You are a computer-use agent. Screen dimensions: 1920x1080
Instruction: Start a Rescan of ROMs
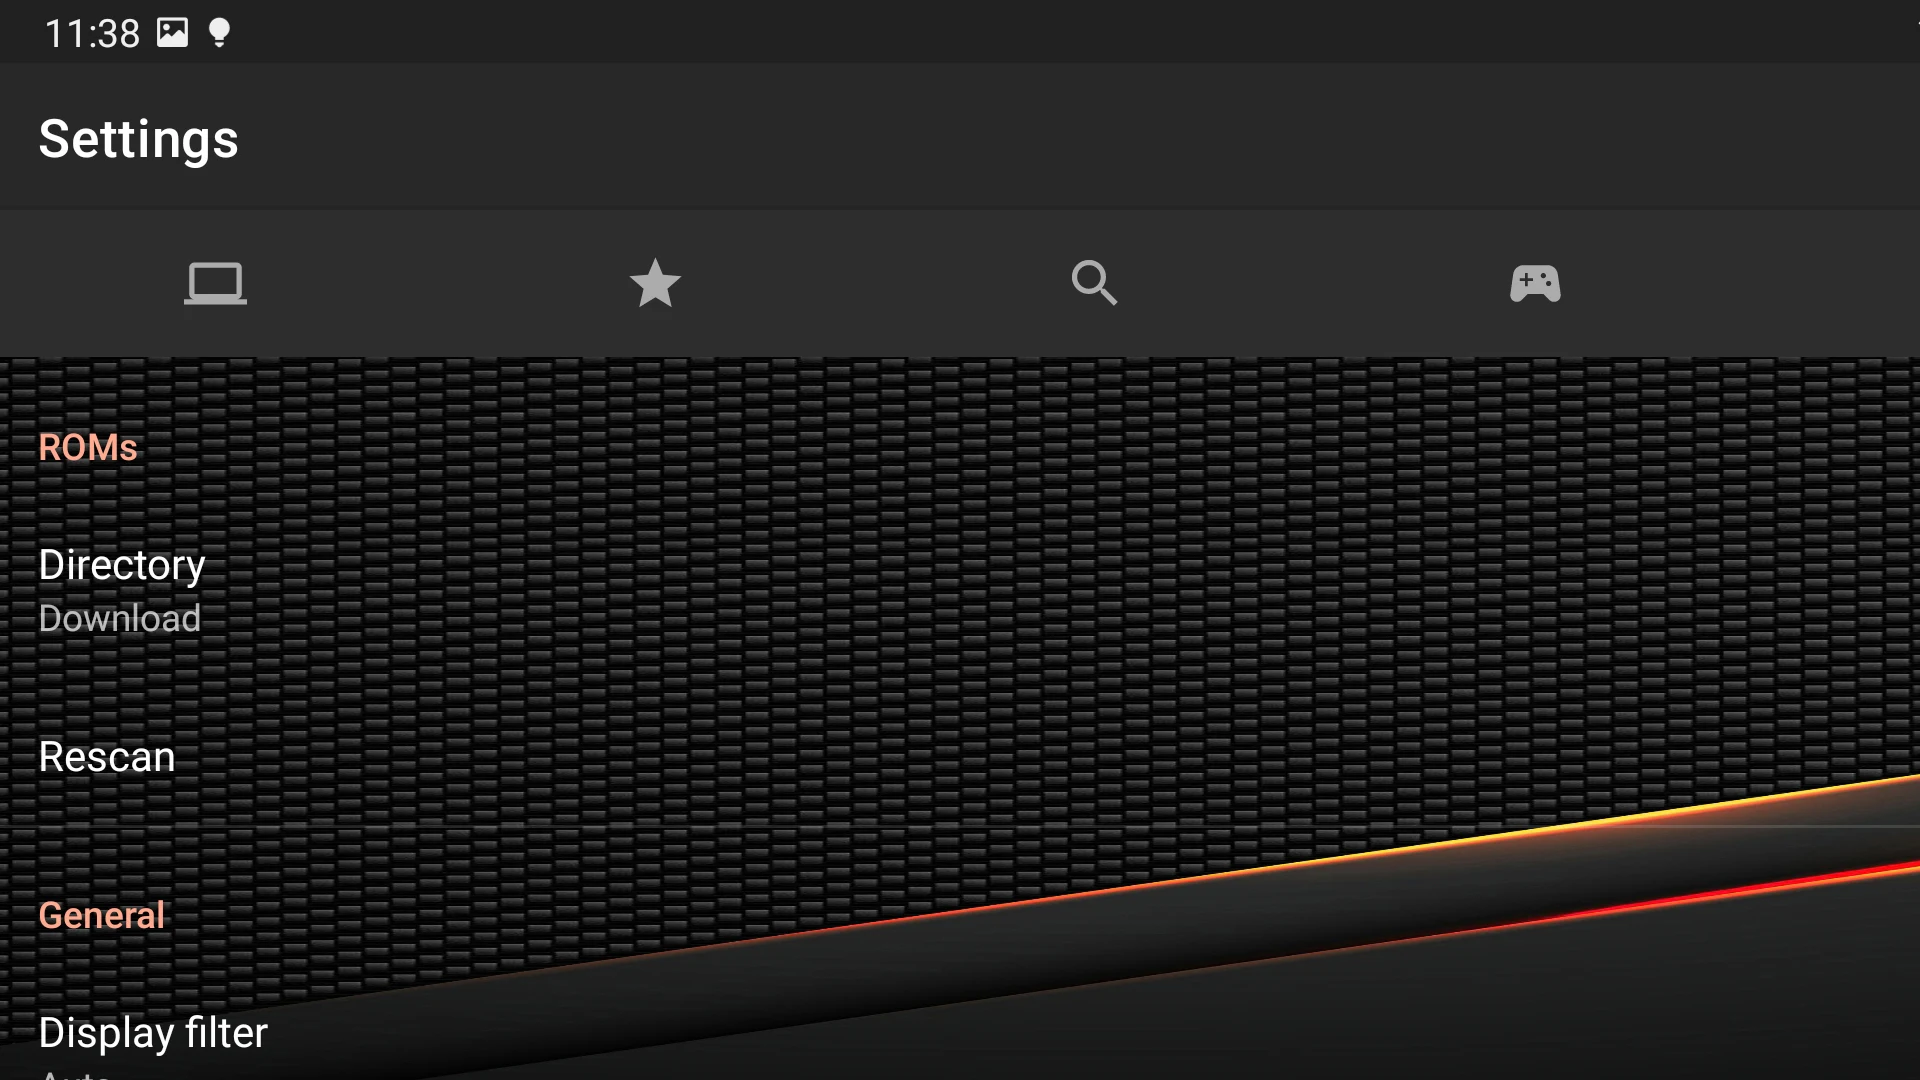[x=960, y=757]
